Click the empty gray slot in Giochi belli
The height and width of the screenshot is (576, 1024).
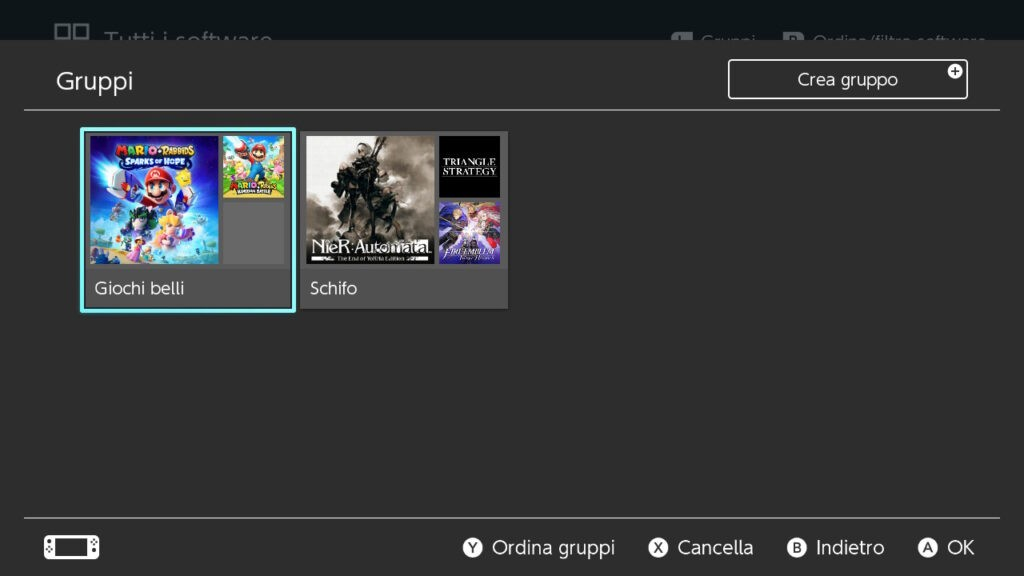253,233
